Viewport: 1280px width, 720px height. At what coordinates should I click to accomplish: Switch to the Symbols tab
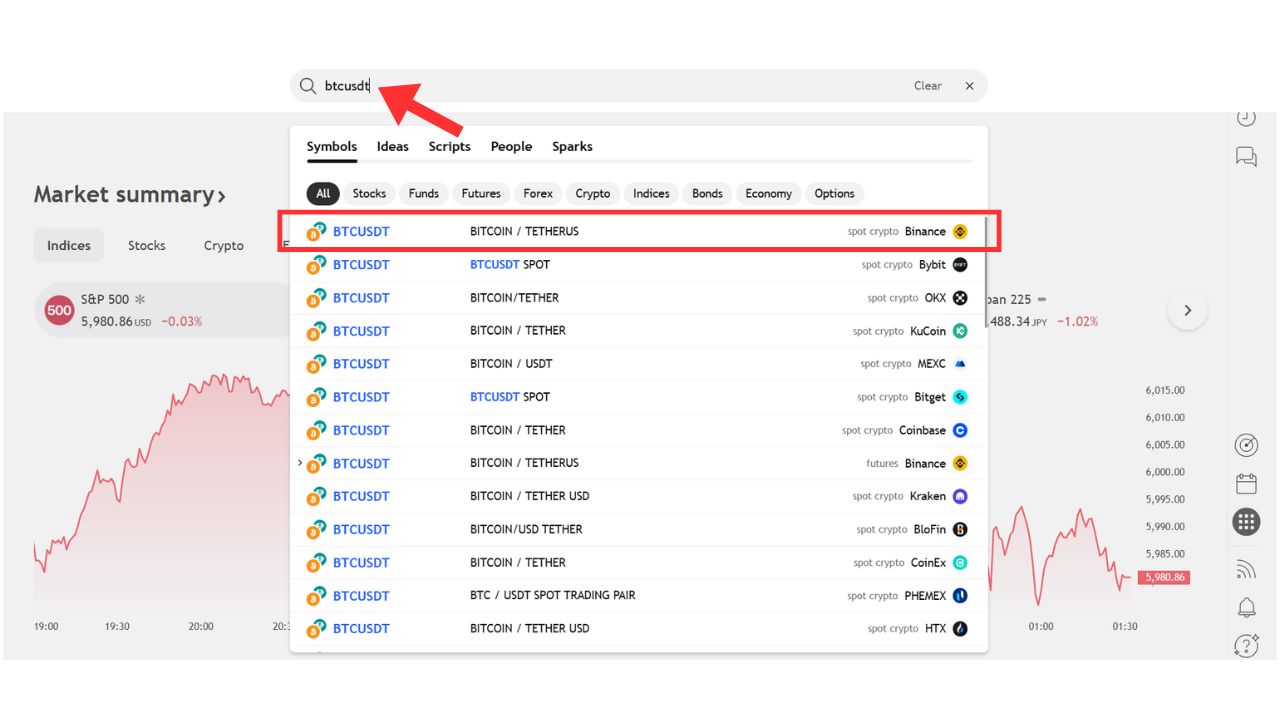[x=332, y=146]
